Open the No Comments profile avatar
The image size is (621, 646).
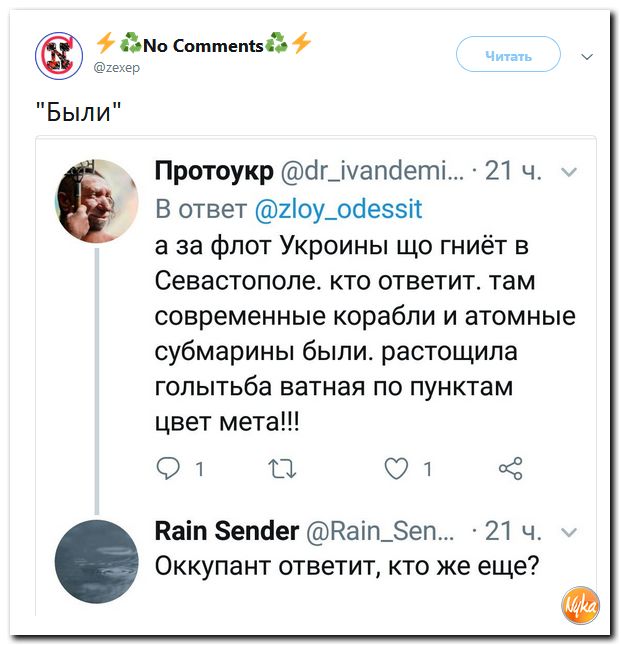(x=59, y=56)
